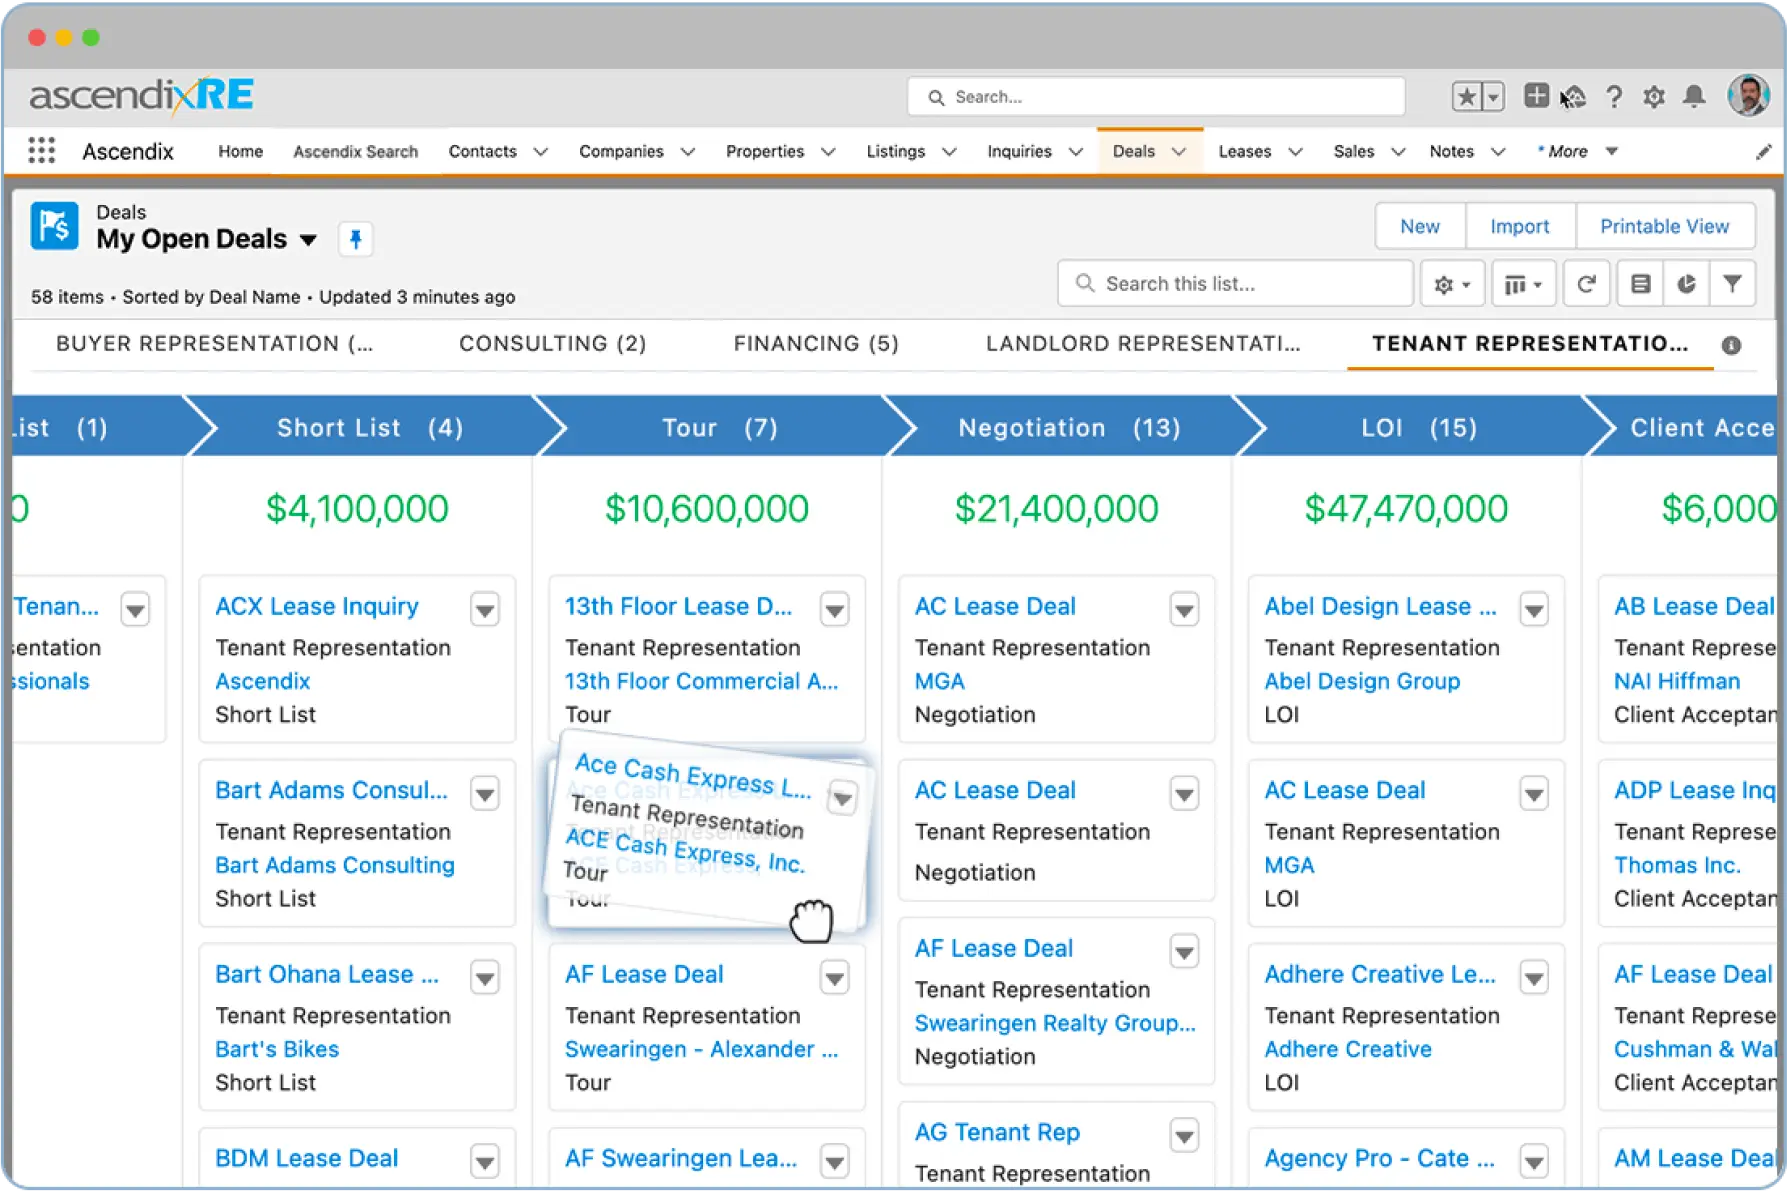Open the Bart's Bikes company link
This screenshot has width=1788, height=1200.
point(277,1049)
